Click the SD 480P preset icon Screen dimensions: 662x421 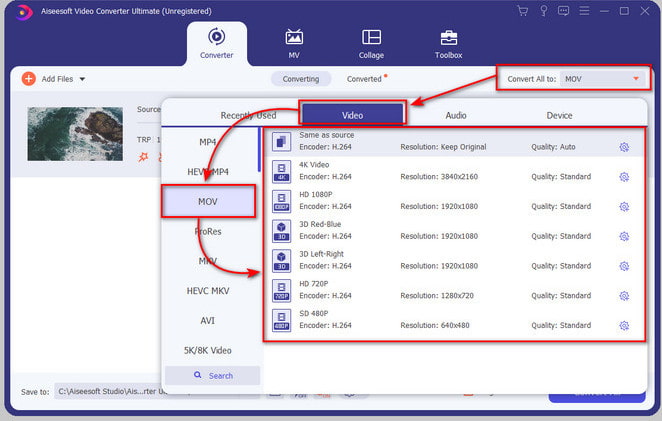pyautogui.click(x=282, y=320)
